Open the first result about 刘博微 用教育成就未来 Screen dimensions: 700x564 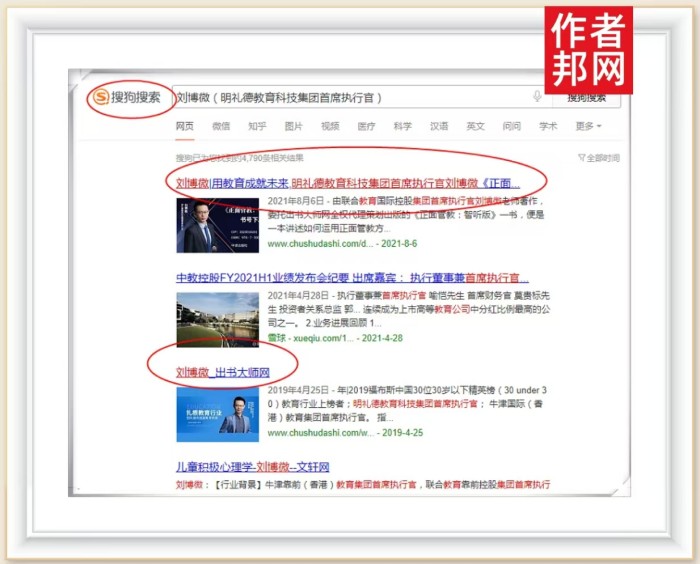tap(348, 183)
